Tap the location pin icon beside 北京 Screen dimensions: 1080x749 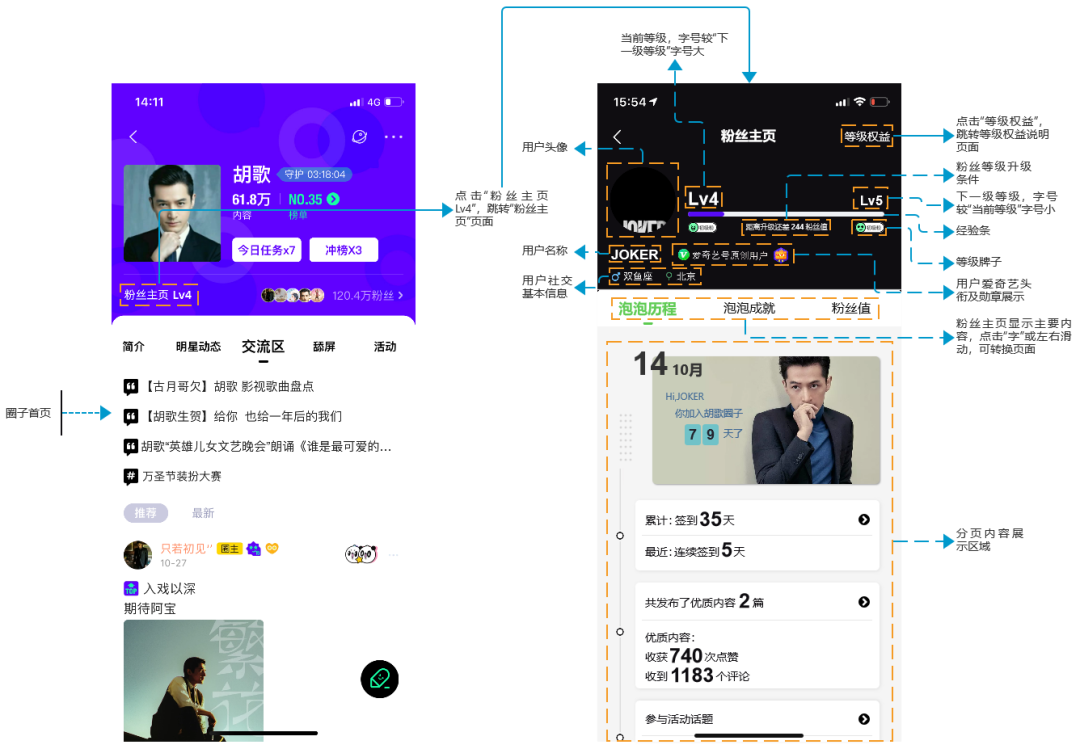[669, 276]
